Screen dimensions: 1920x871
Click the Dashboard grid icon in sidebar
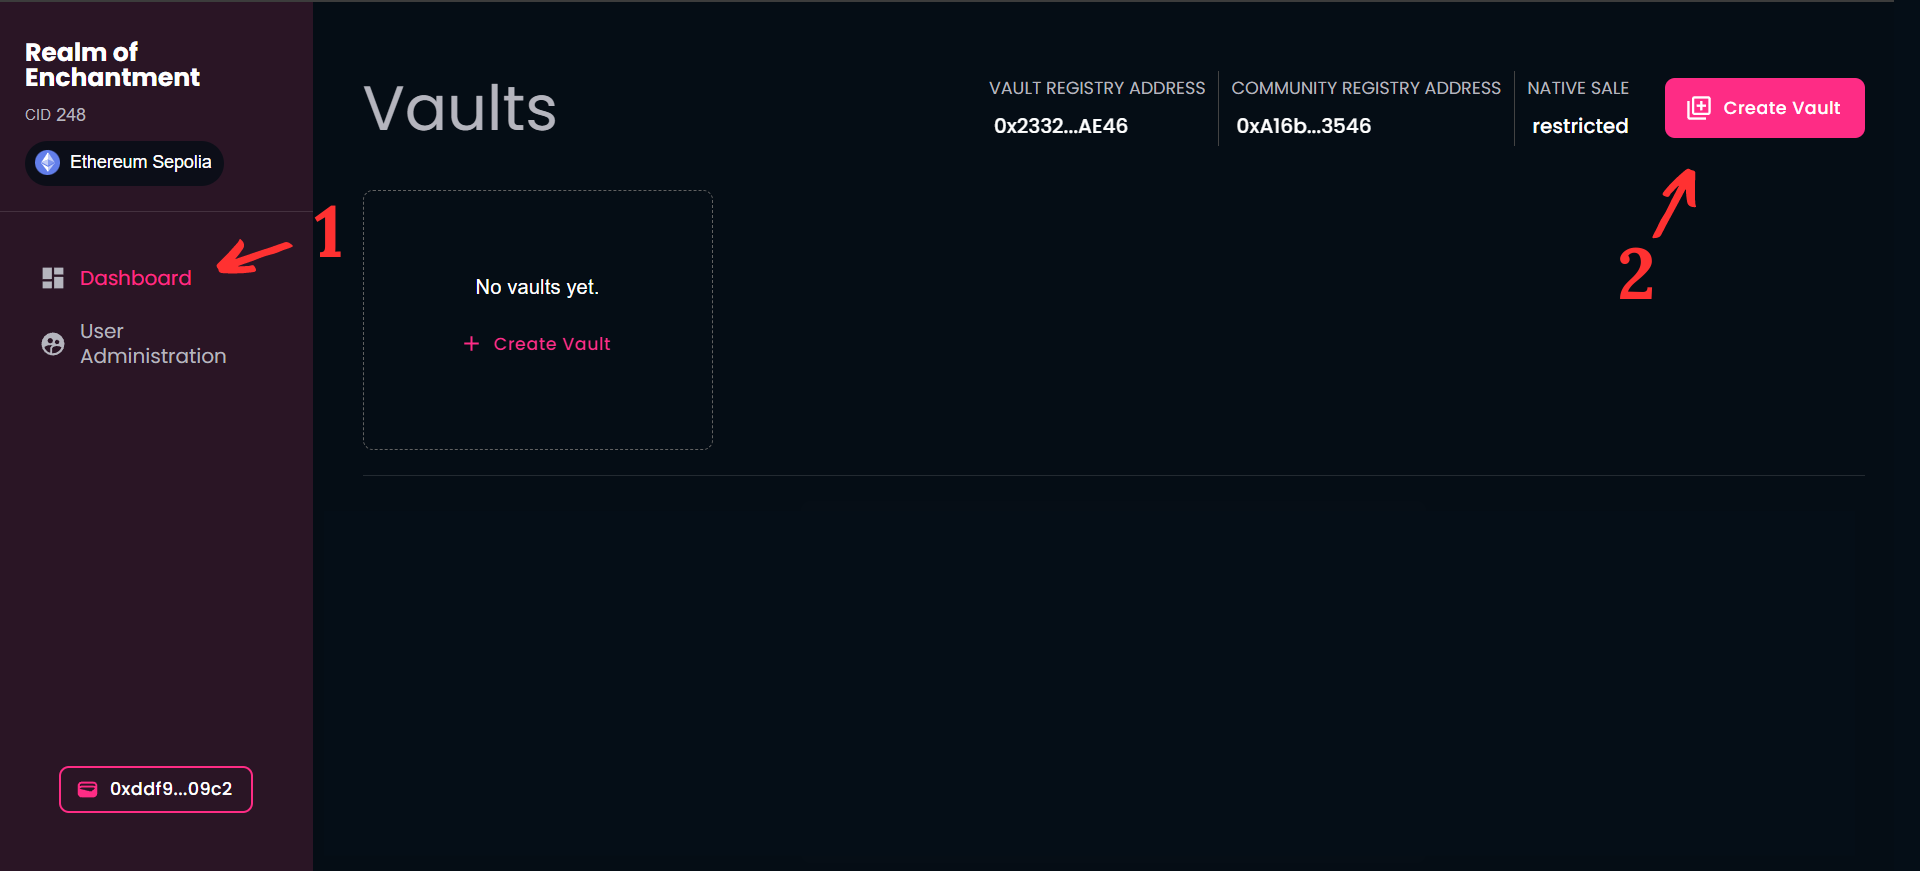tap(53, 278)
